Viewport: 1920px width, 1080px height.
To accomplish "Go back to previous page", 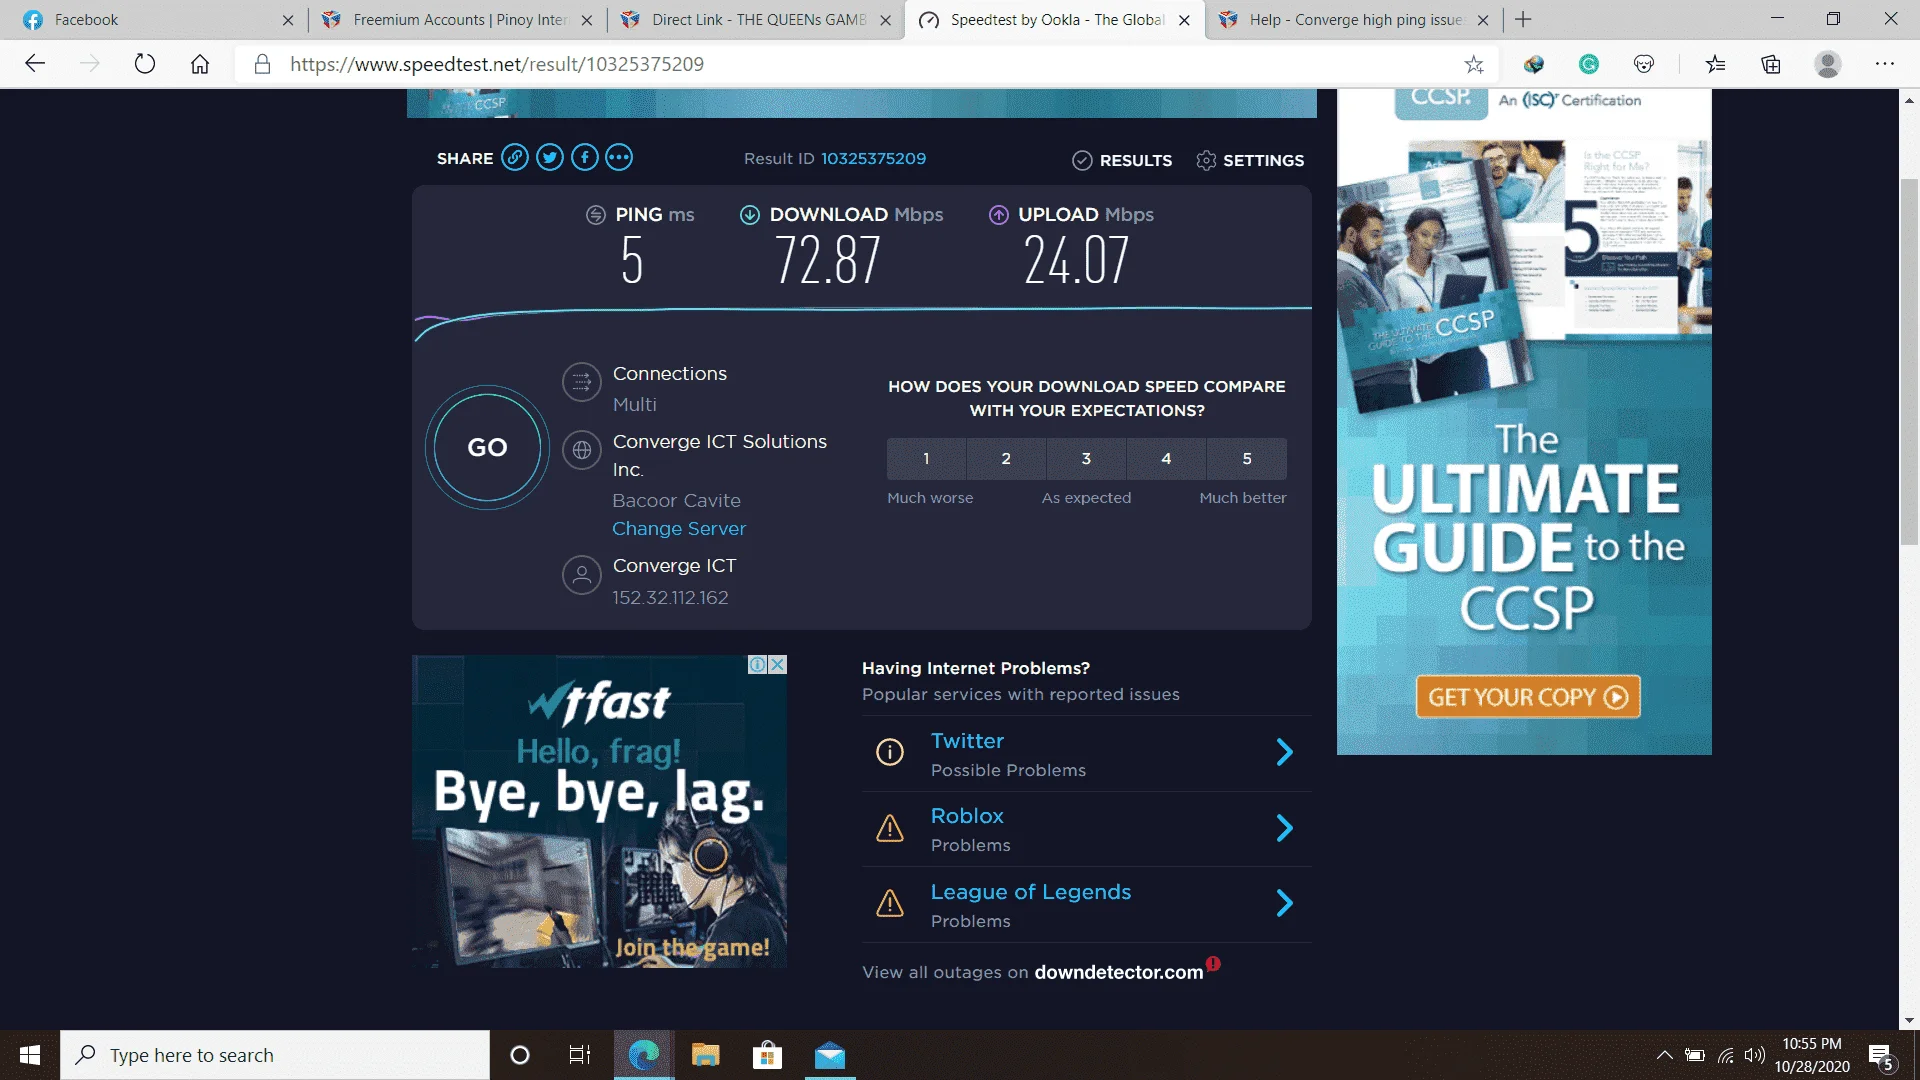I will point(35,64).
